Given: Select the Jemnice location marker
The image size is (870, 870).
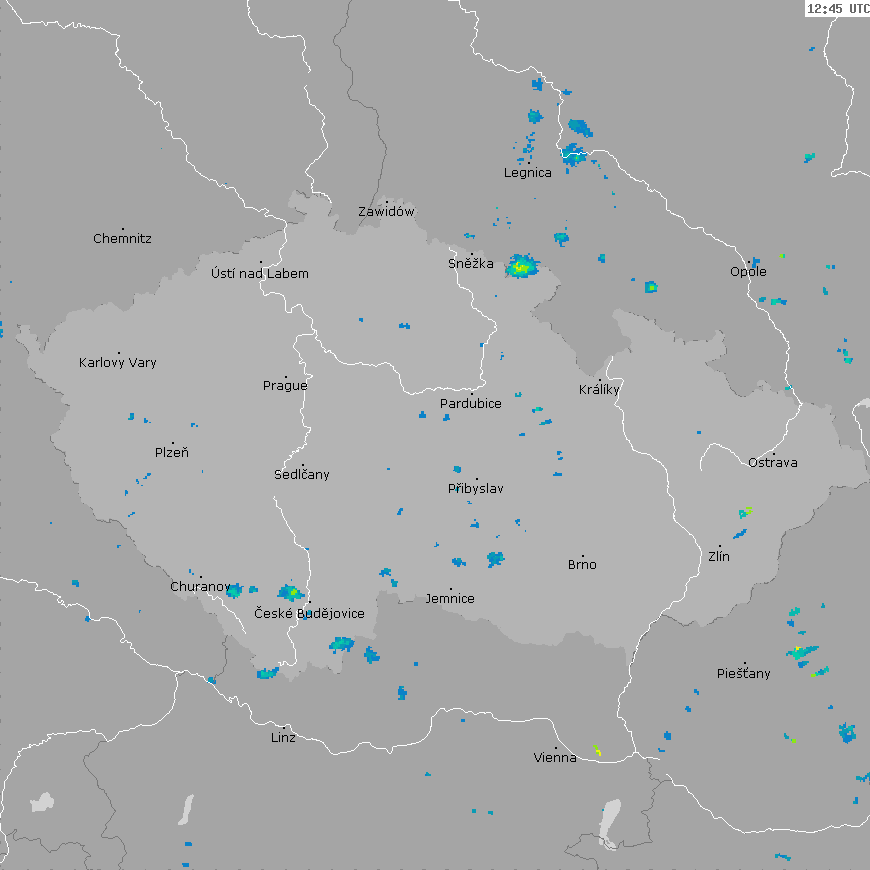Looking at the screenshot, I should [450, 590].
